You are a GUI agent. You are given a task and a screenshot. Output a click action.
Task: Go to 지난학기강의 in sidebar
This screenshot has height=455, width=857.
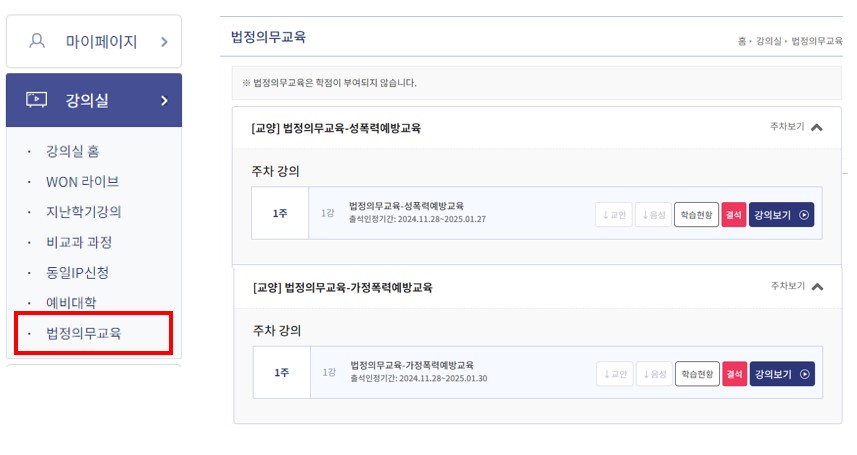pos(84,212)
